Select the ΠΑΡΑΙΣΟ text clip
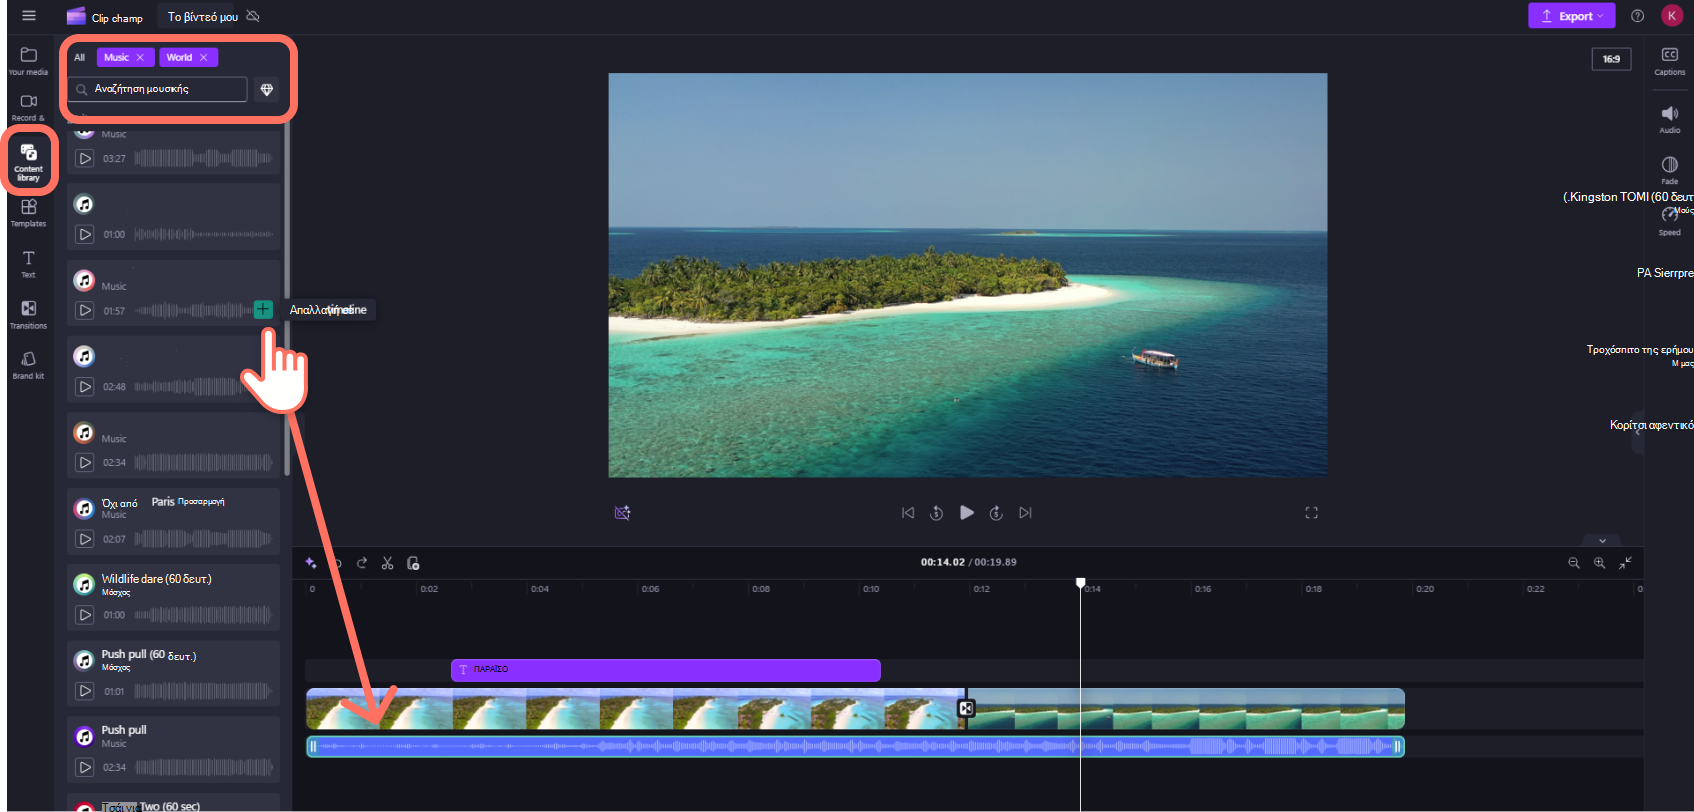The width and height of the screenshot is (1694, 812). [666, 670]
